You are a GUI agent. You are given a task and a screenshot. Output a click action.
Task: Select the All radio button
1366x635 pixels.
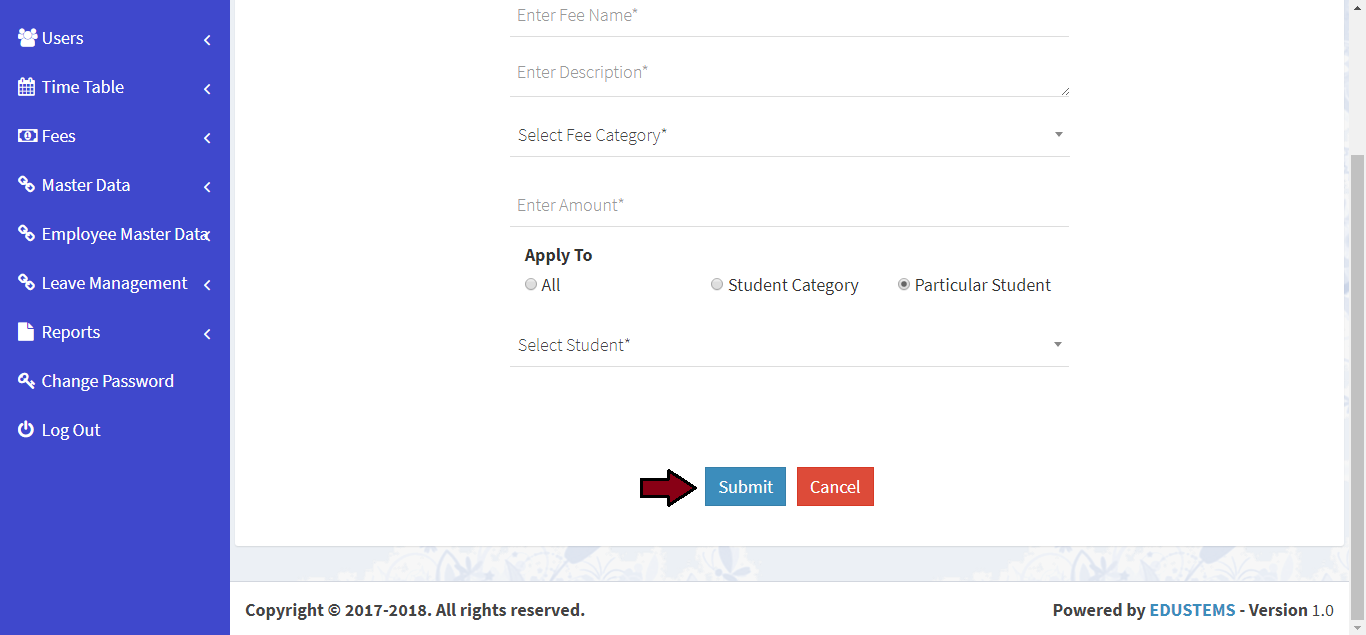tap(531, 284)
